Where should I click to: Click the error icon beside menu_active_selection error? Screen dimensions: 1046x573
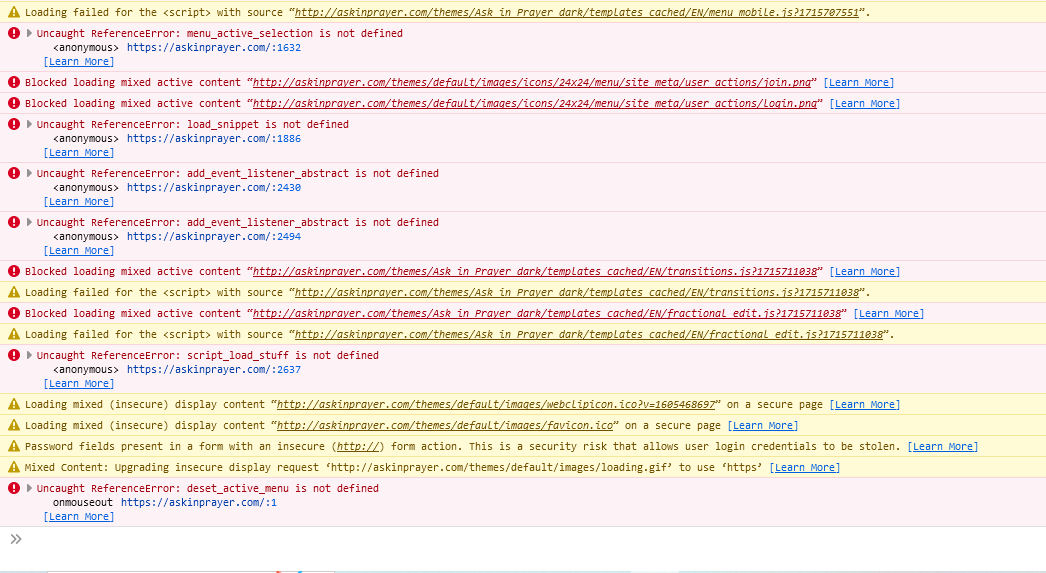coord(14,33)
